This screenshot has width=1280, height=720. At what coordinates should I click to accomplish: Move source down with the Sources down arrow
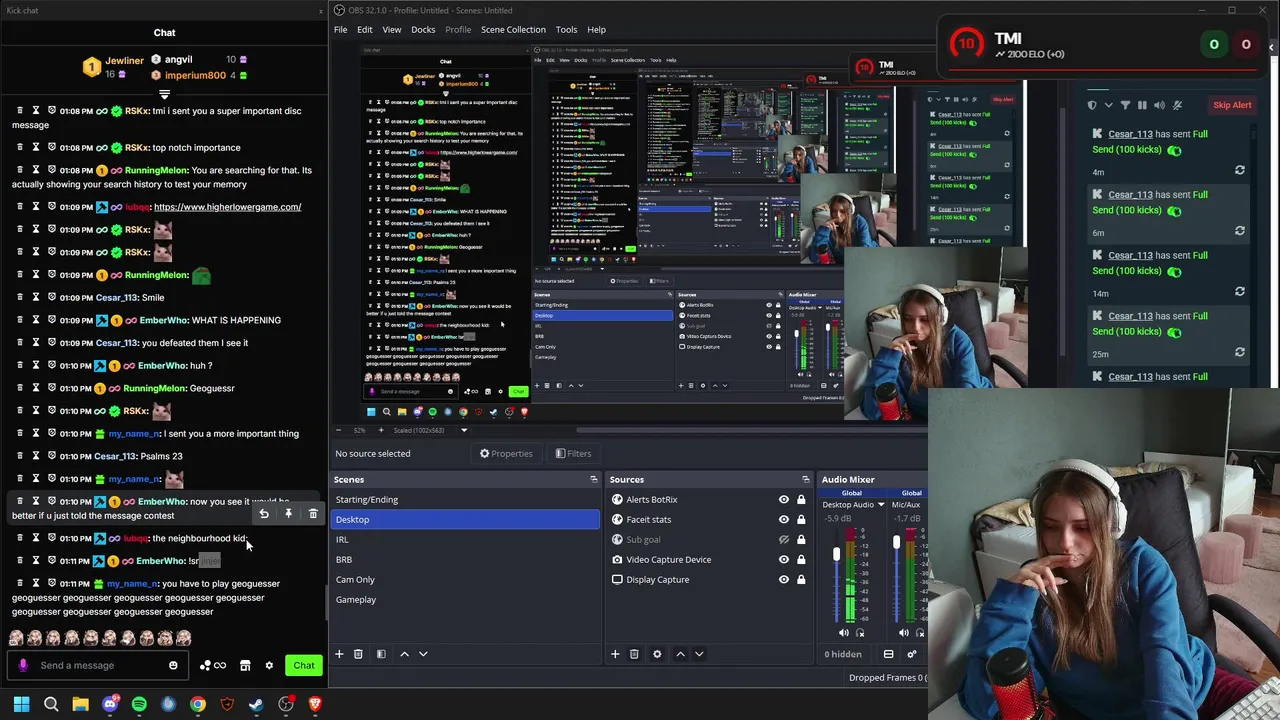tap(699, 654)
